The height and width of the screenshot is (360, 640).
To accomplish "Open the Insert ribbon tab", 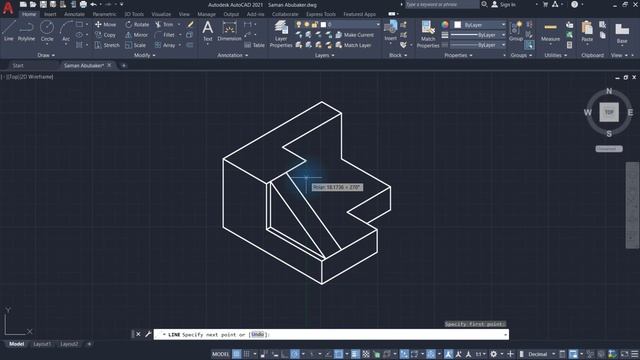I will coord(50,14).
